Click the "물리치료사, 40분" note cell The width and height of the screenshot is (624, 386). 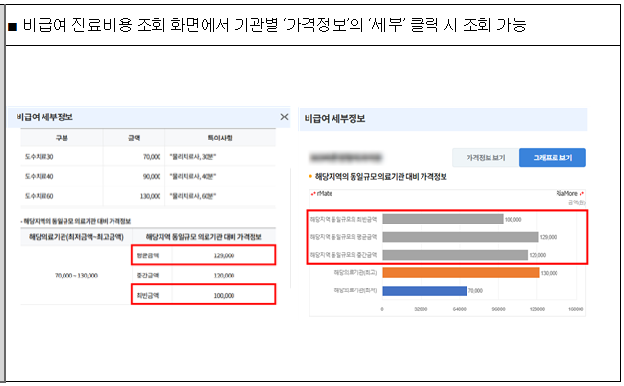click(193, 176)
